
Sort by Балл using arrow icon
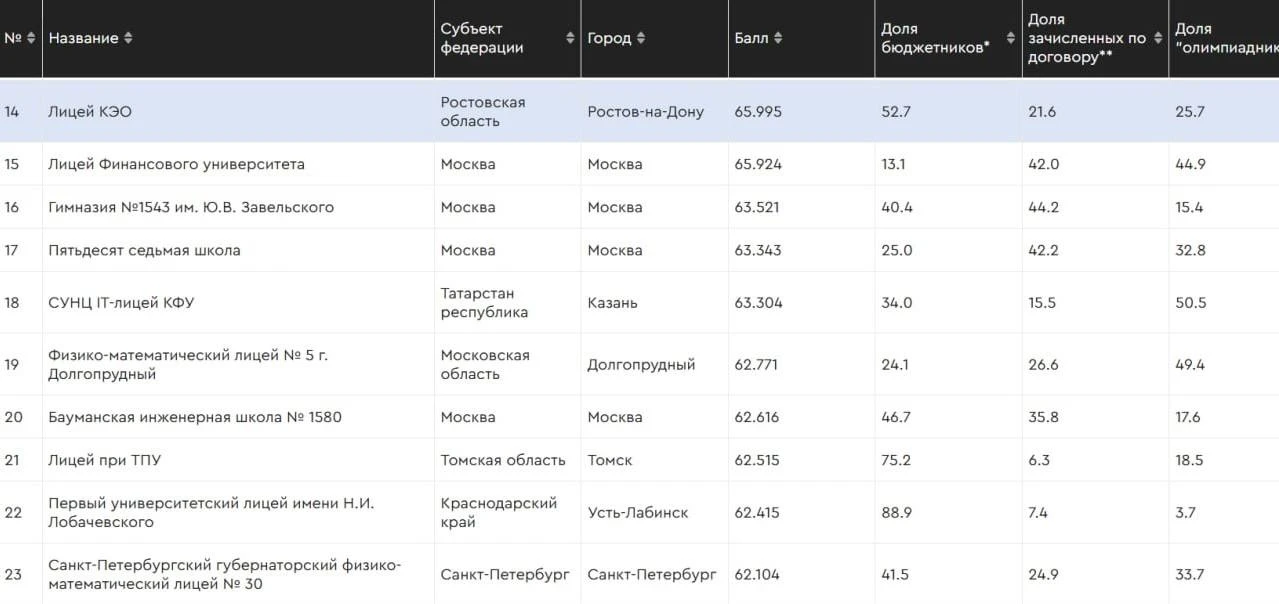pos(778,38)
